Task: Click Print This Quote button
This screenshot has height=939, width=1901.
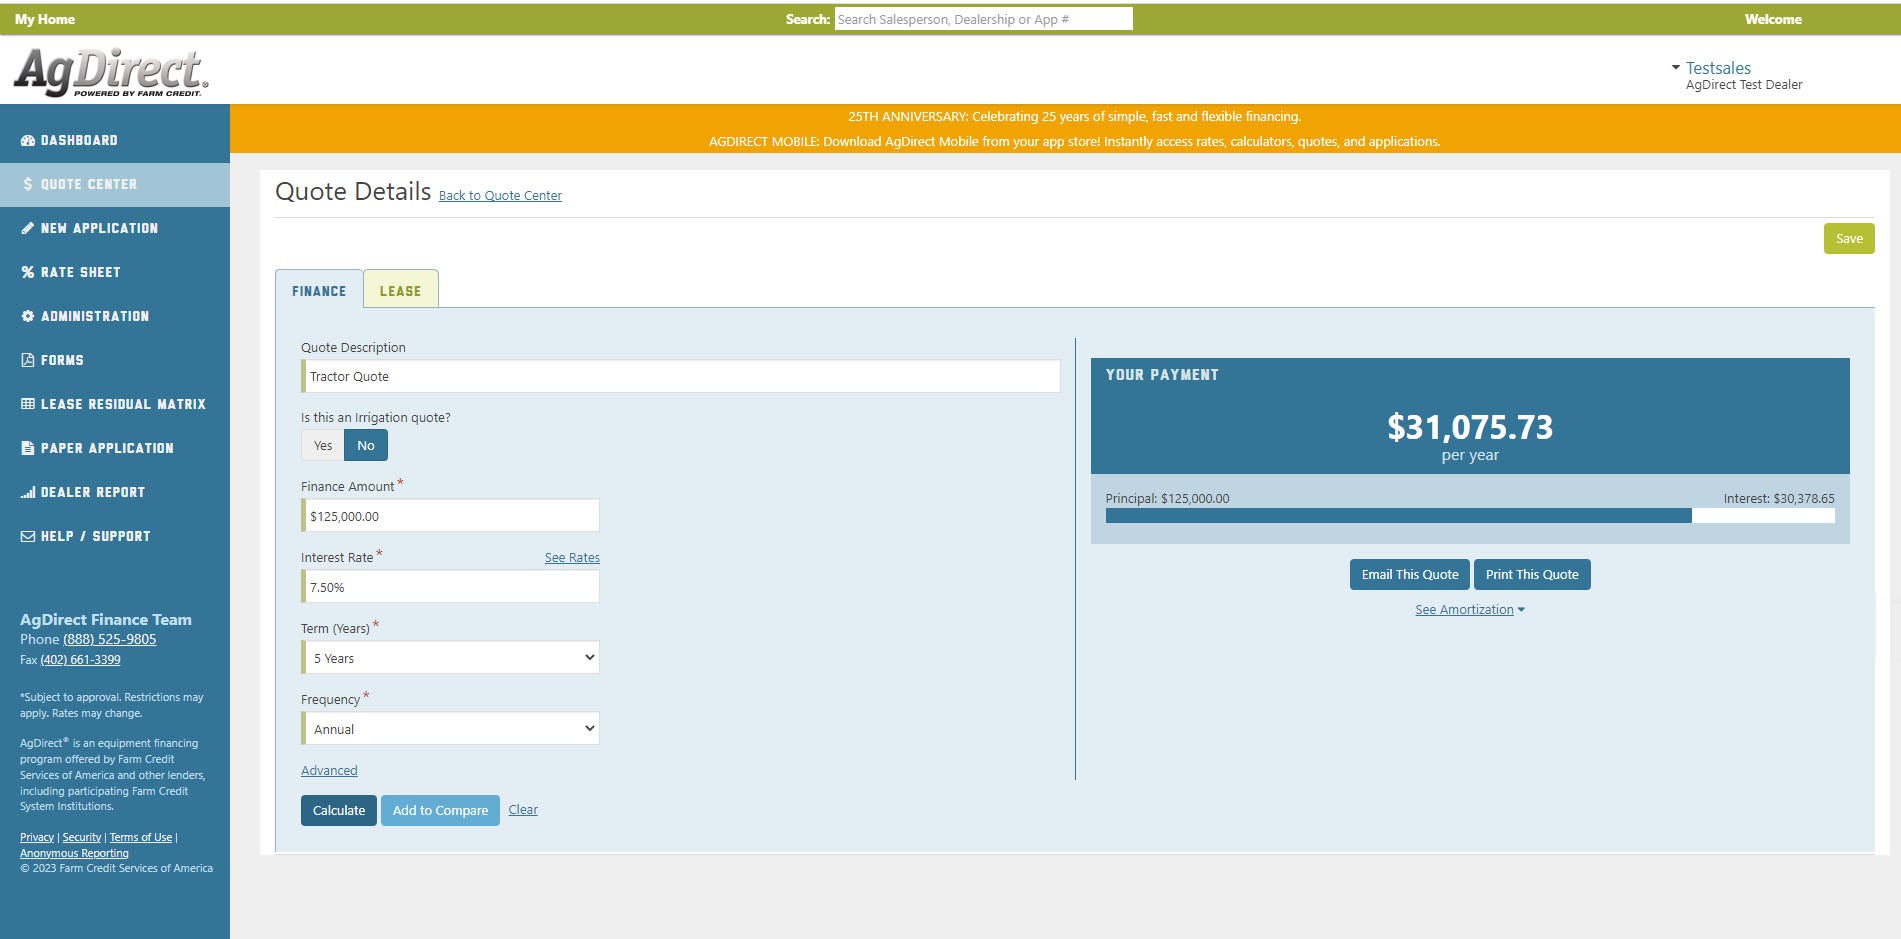Action: (1532, 575)
